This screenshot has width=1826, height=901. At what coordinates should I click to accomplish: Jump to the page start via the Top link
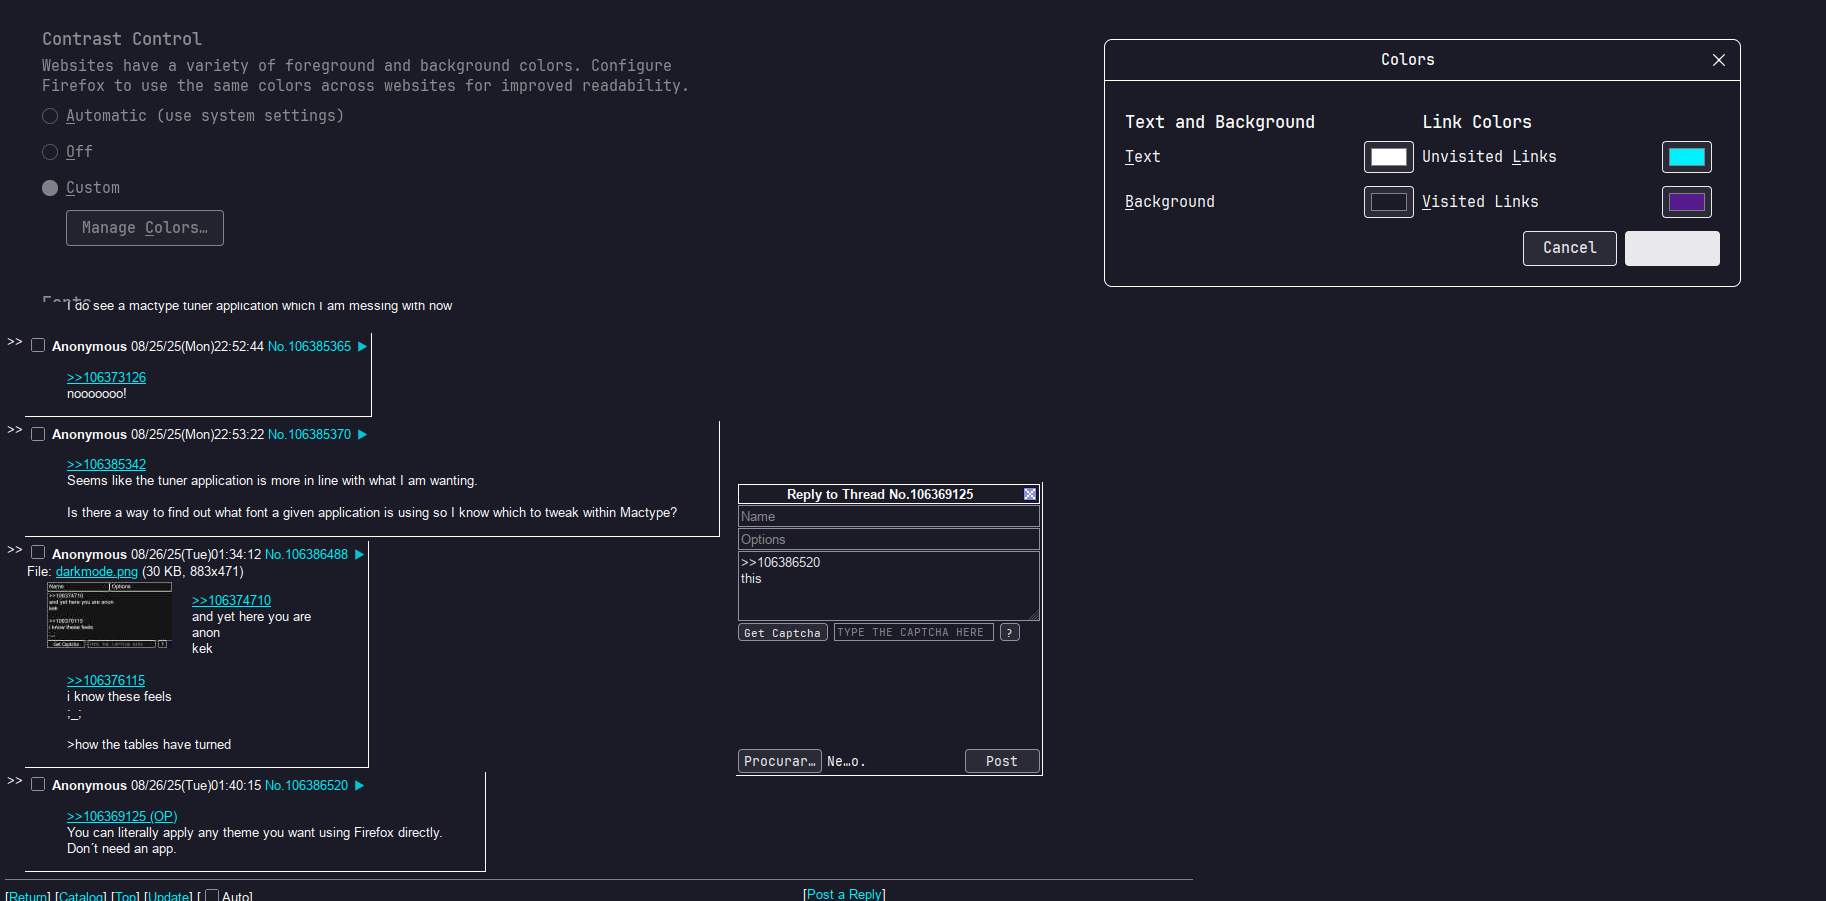coord(126,896)
